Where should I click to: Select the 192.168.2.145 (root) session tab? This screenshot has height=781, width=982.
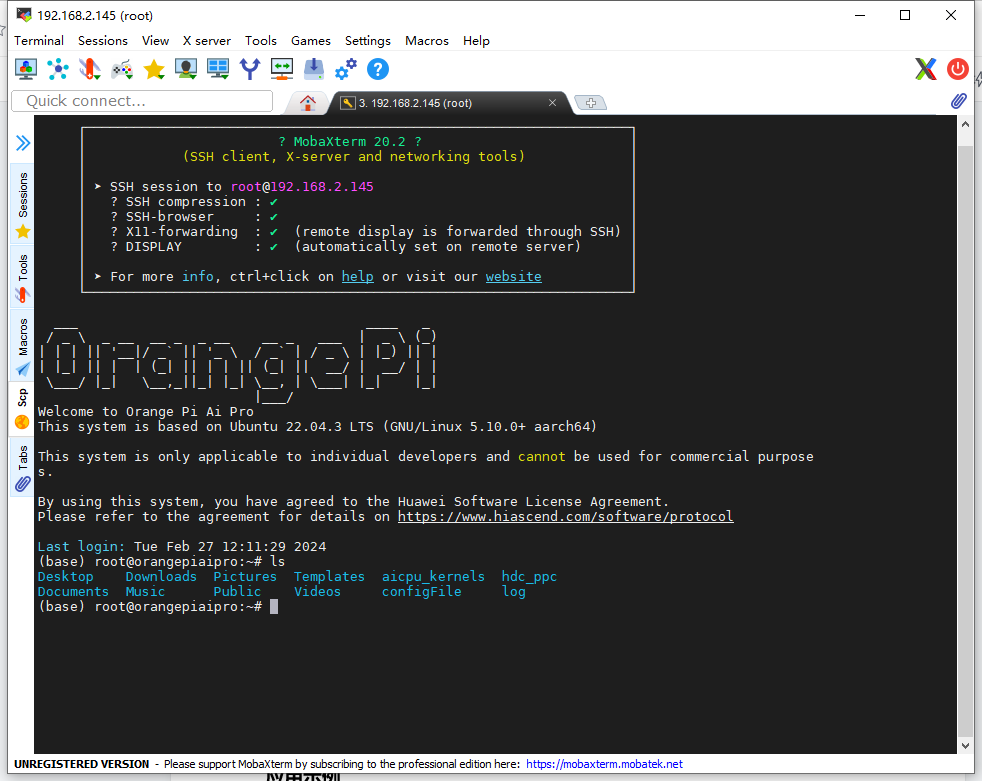click(448, 103)
